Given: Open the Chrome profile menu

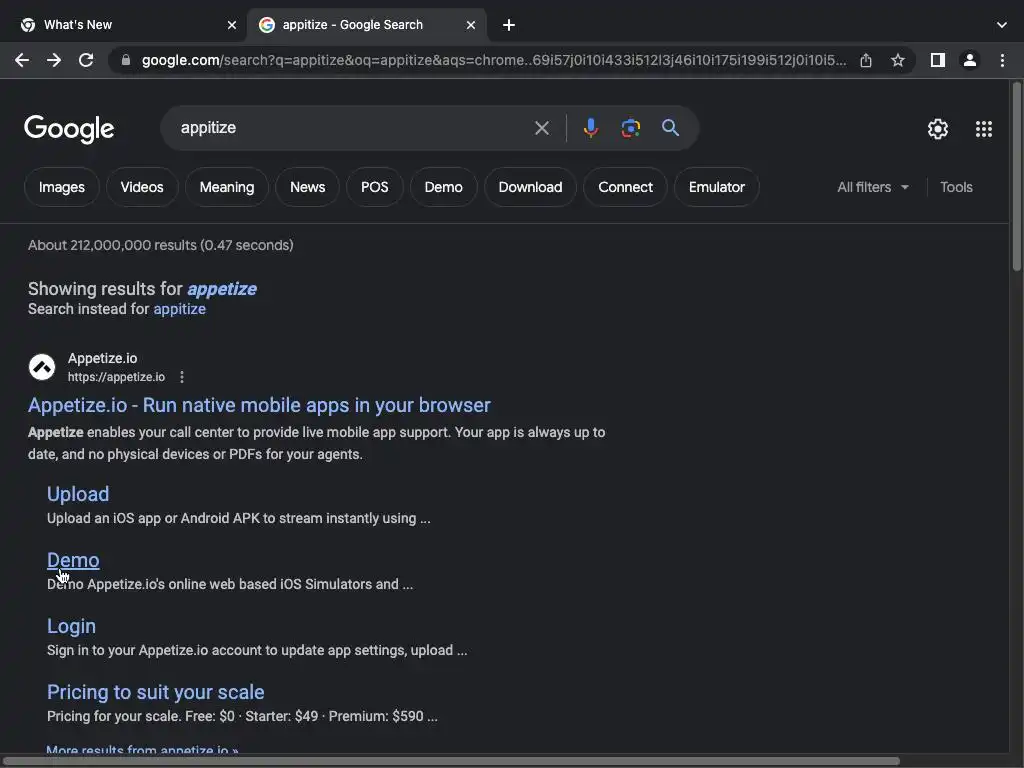Looking at the screenshot, I should pyautogui.click(x=970, y=60).
